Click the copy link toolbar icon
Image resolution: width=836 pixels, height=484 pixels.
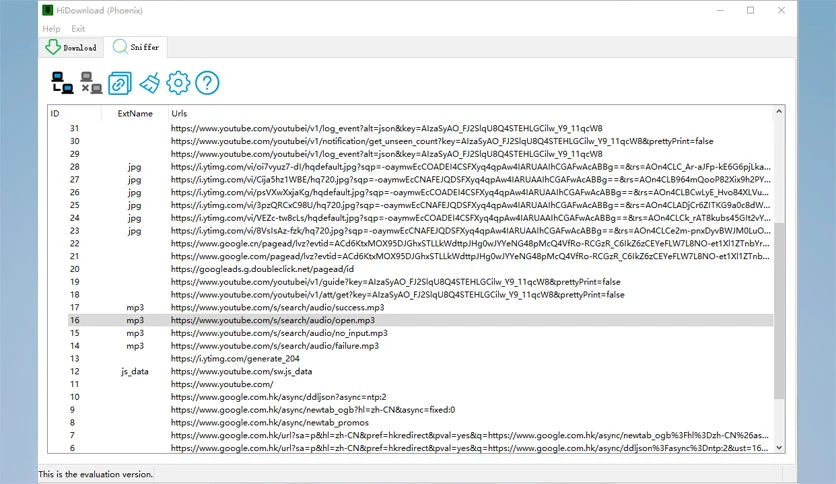[x=120, y=84]
